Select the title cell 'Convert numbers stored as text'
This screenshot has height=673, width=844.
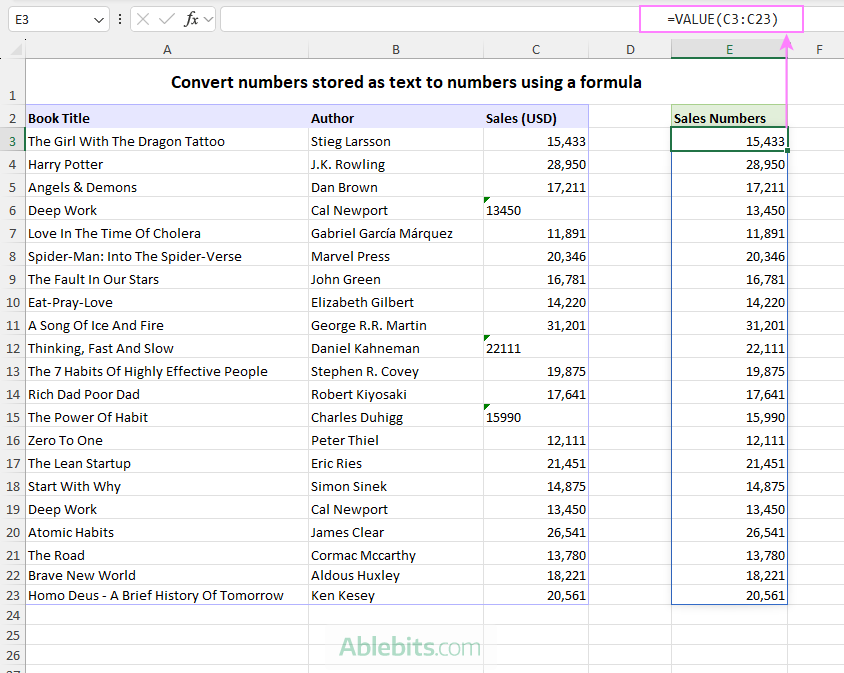point(406,82)
